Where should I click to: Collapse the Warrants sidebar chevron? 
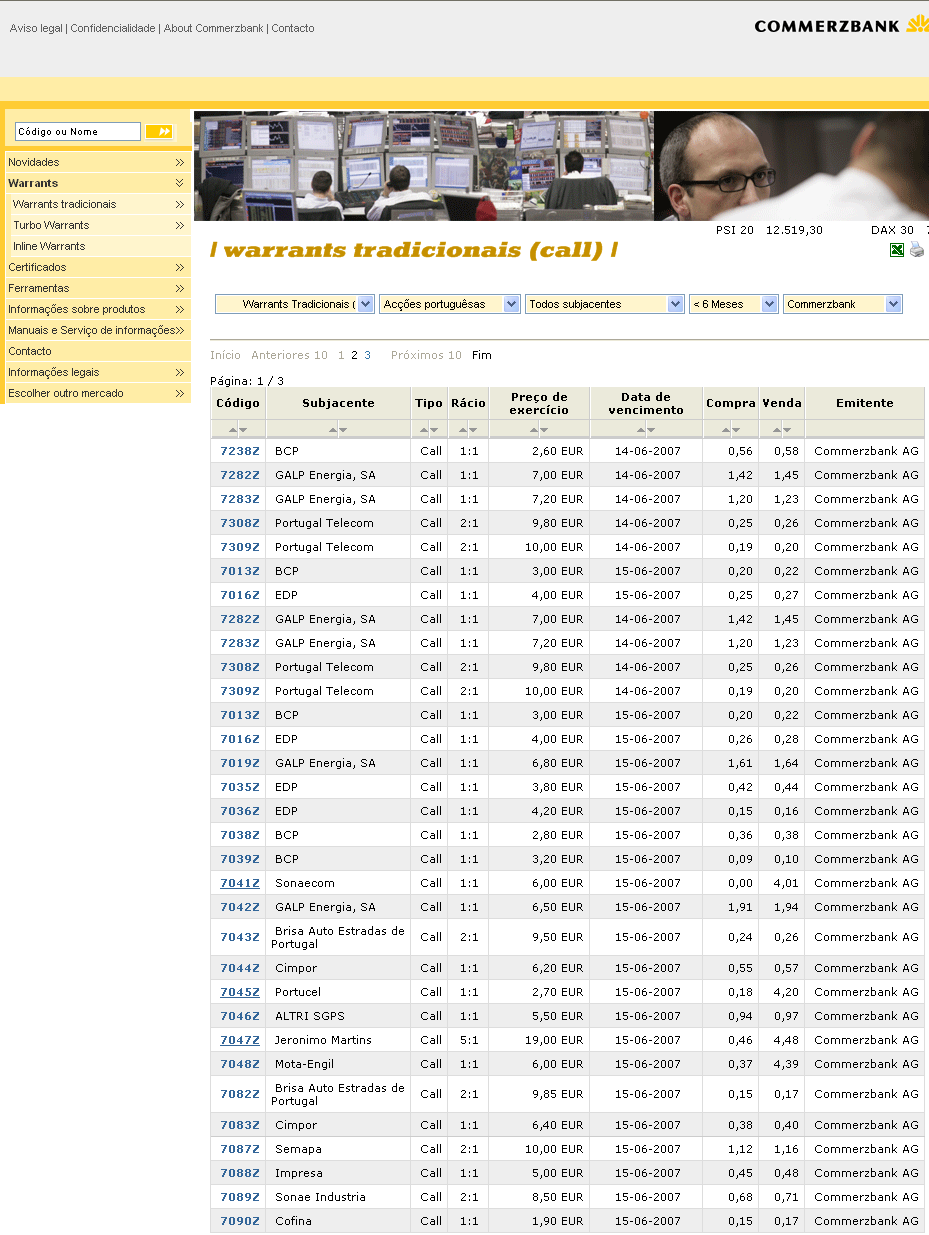(x=180, y=183)
